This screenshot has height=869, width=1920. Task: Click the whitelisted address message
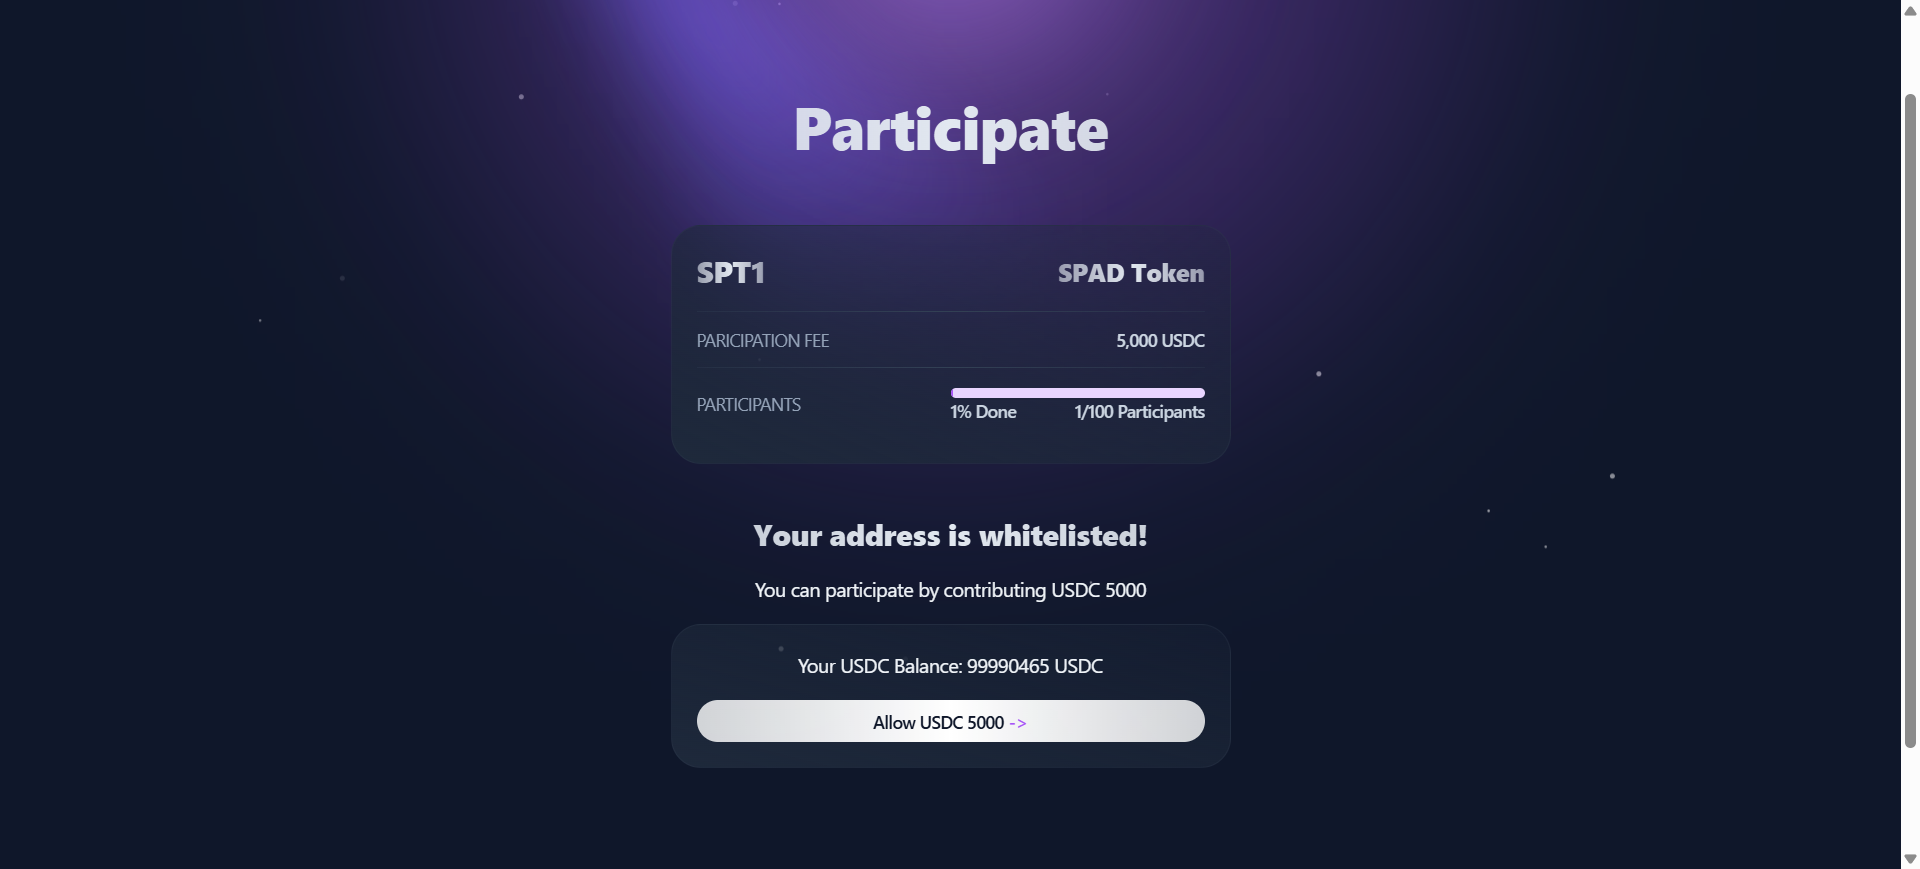tap(950, 536)
